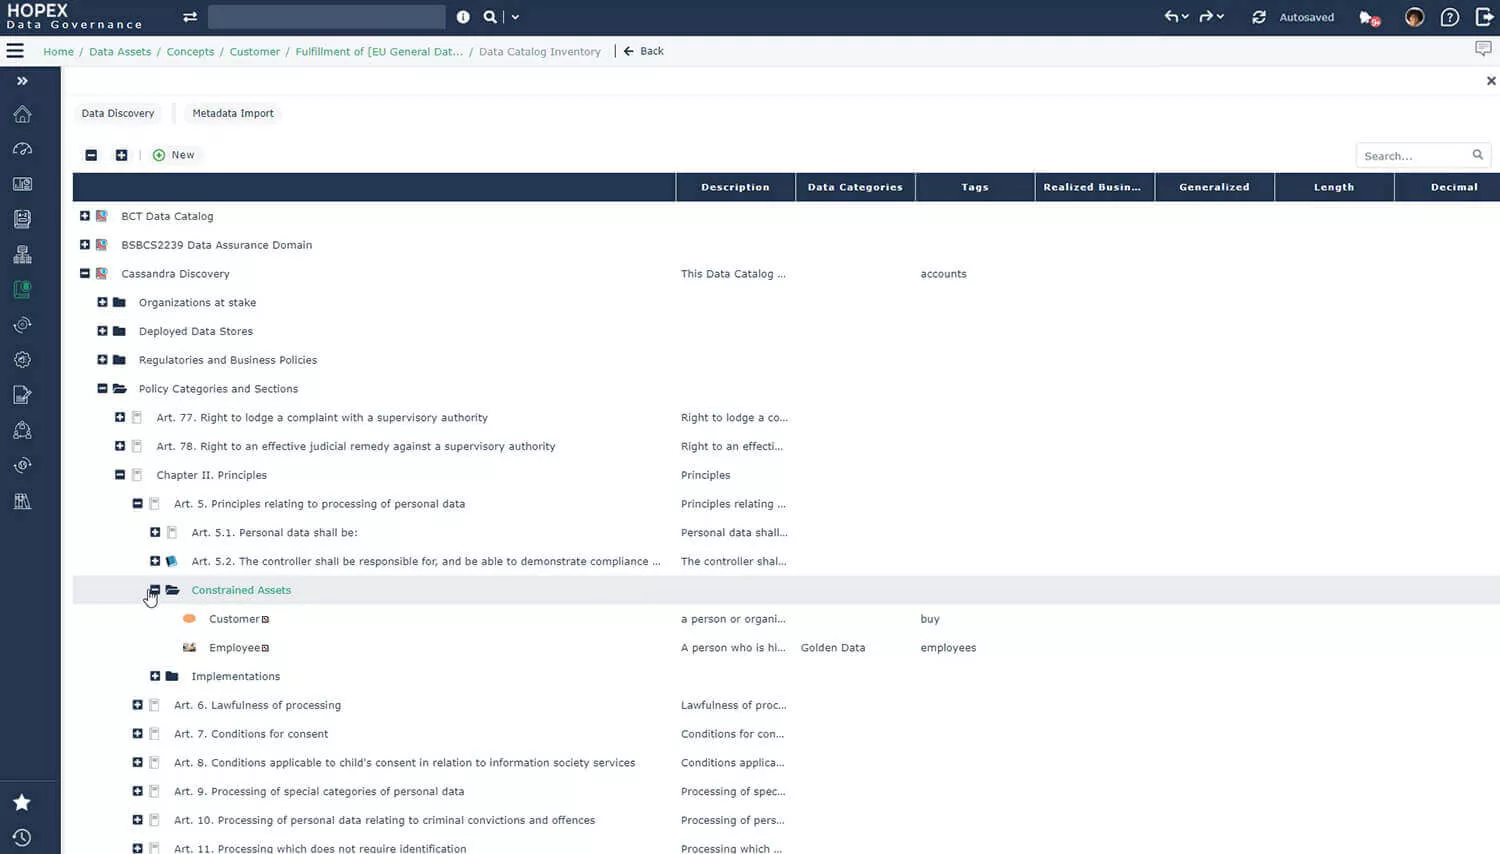Viewport: 1500px width, 854px height.
Task: Collapse Policy Categories and Sections folder
Action: [102, 389]
